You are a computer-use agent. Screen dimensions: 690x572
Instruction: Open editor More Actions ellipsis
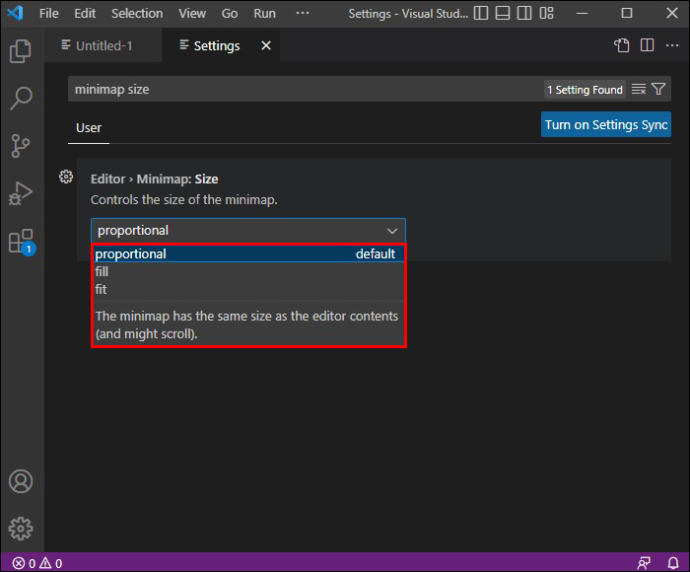[x=672, y=45]
